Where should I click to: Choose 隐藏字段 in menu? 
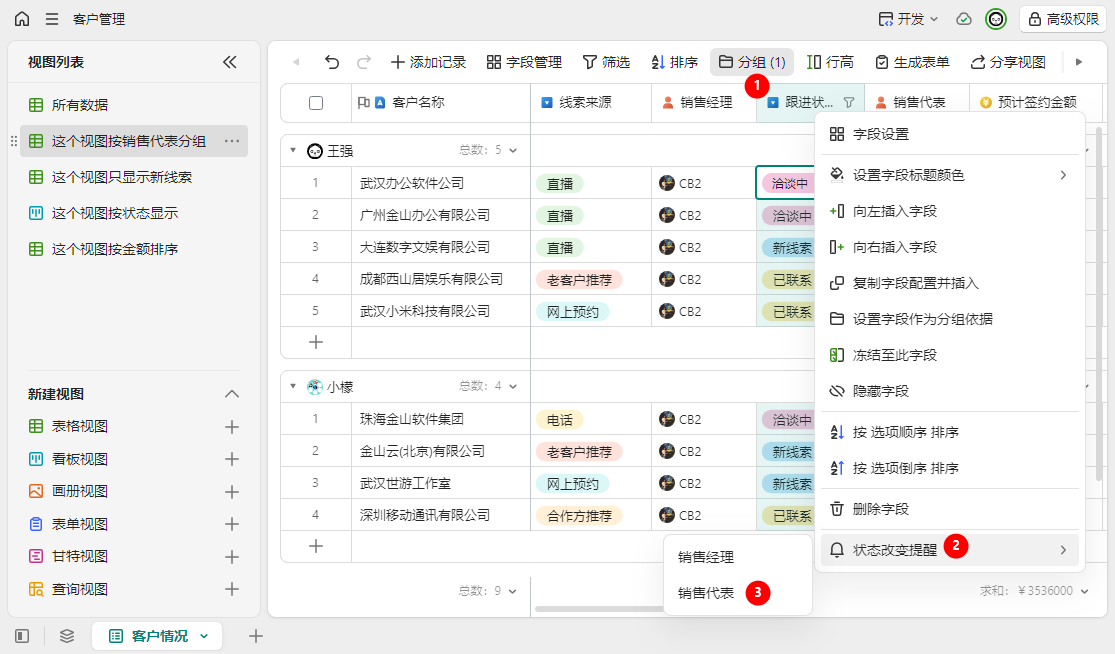point(950,391)
